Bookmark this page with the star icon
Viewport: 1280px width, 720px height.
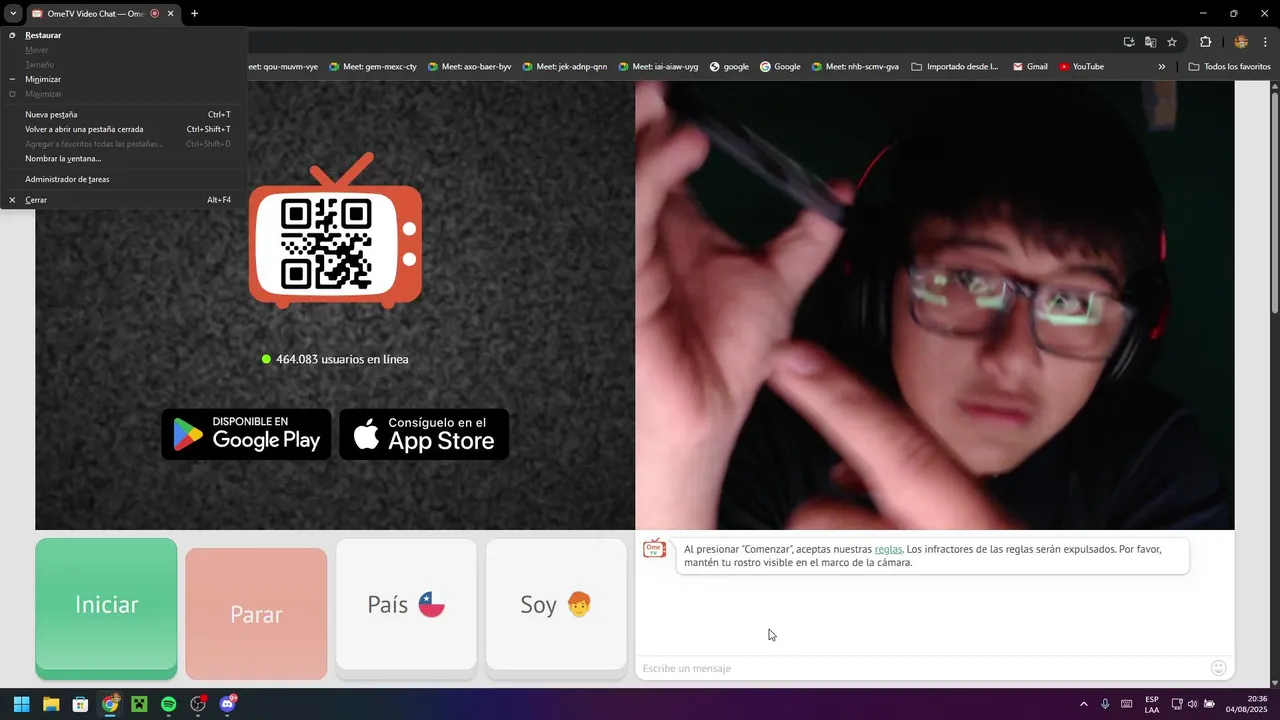pos(1172,42)
